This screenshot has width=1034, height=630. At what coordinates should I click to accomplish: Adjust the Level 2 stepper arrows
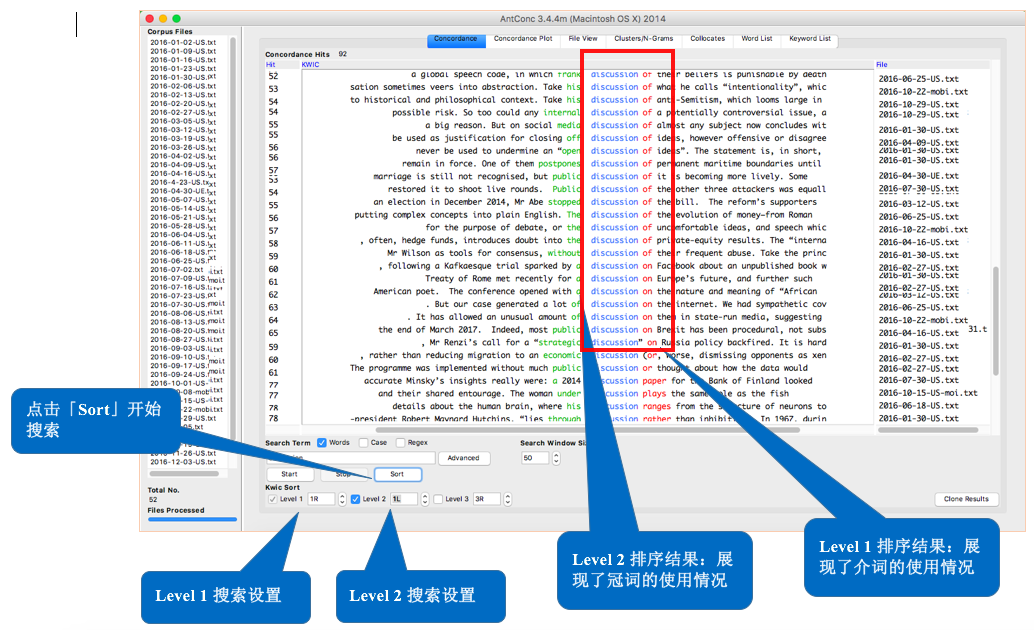[425, 499]
